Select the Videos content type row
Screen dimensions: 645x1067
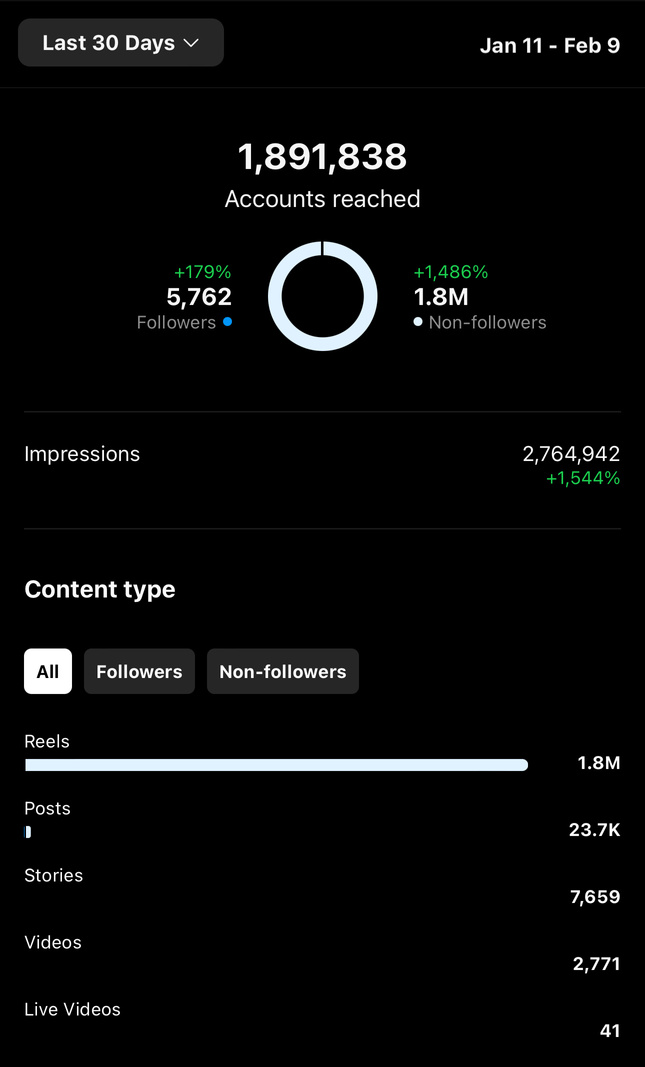[x=53, y=943]
